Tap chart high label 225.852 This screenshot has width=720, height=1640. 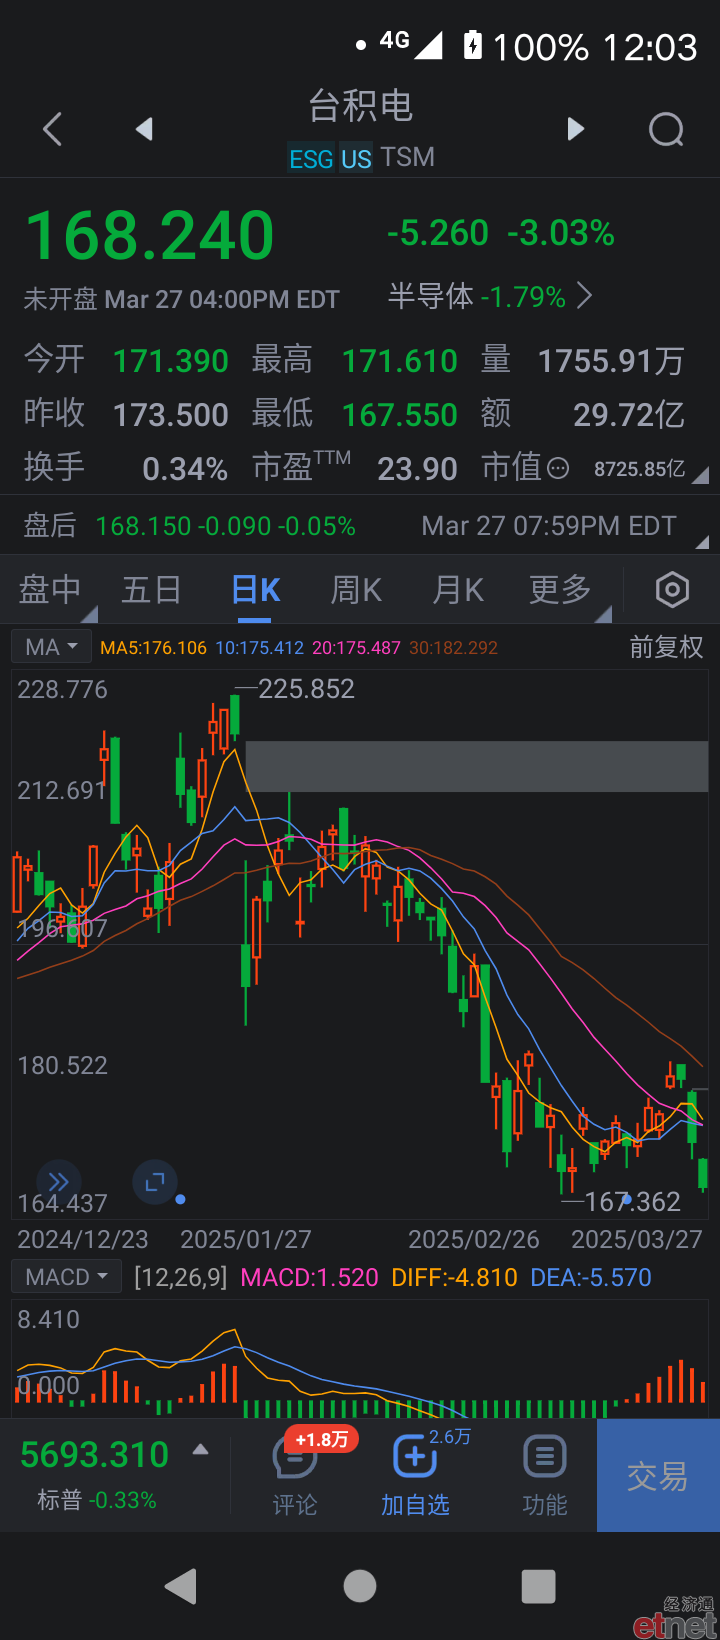tap(306, 689)
